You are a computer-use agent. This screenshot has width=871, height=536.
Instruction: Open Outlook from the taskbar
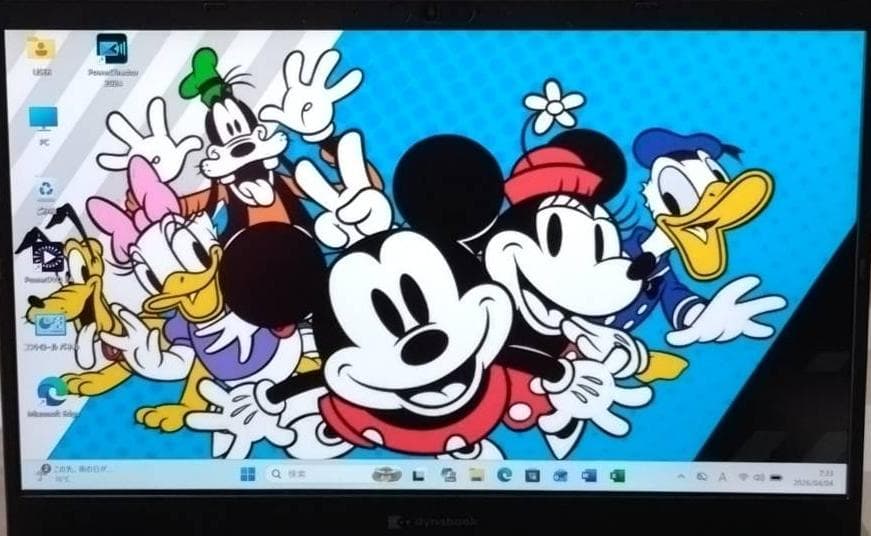560,475
